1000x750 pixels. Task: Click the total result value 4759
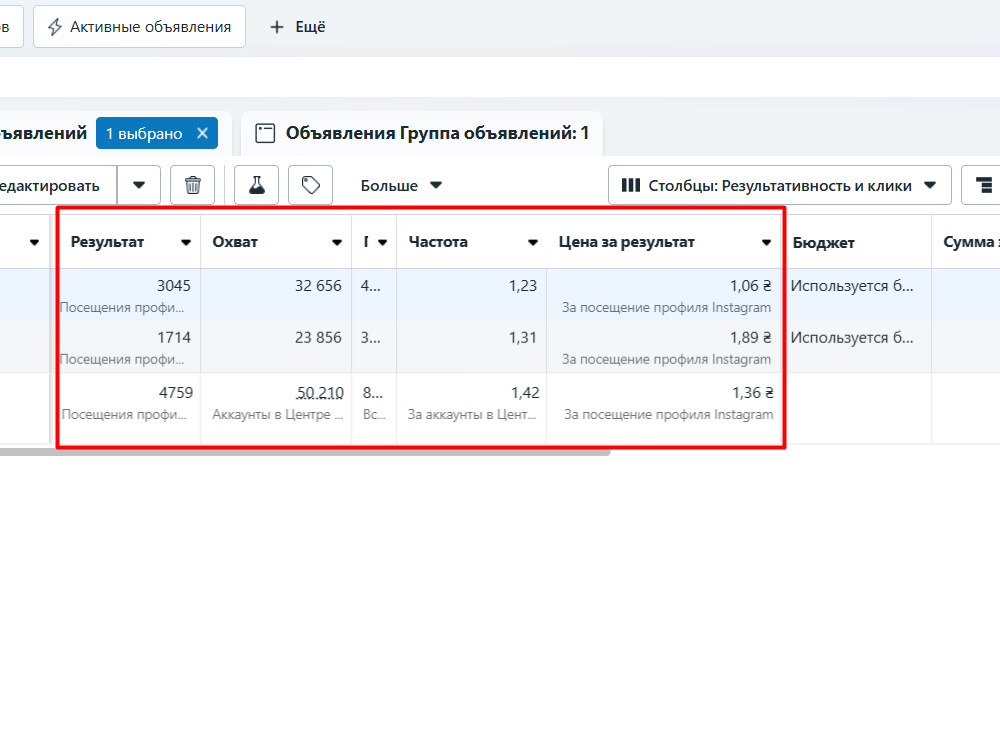(x=176, y=392)
